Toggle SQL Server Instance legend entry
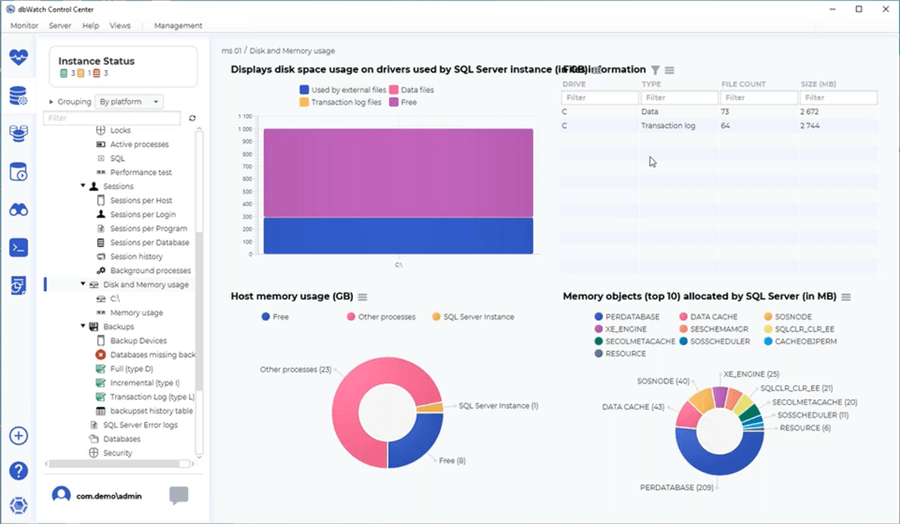The image size is (900, 524). click(473, 317)
